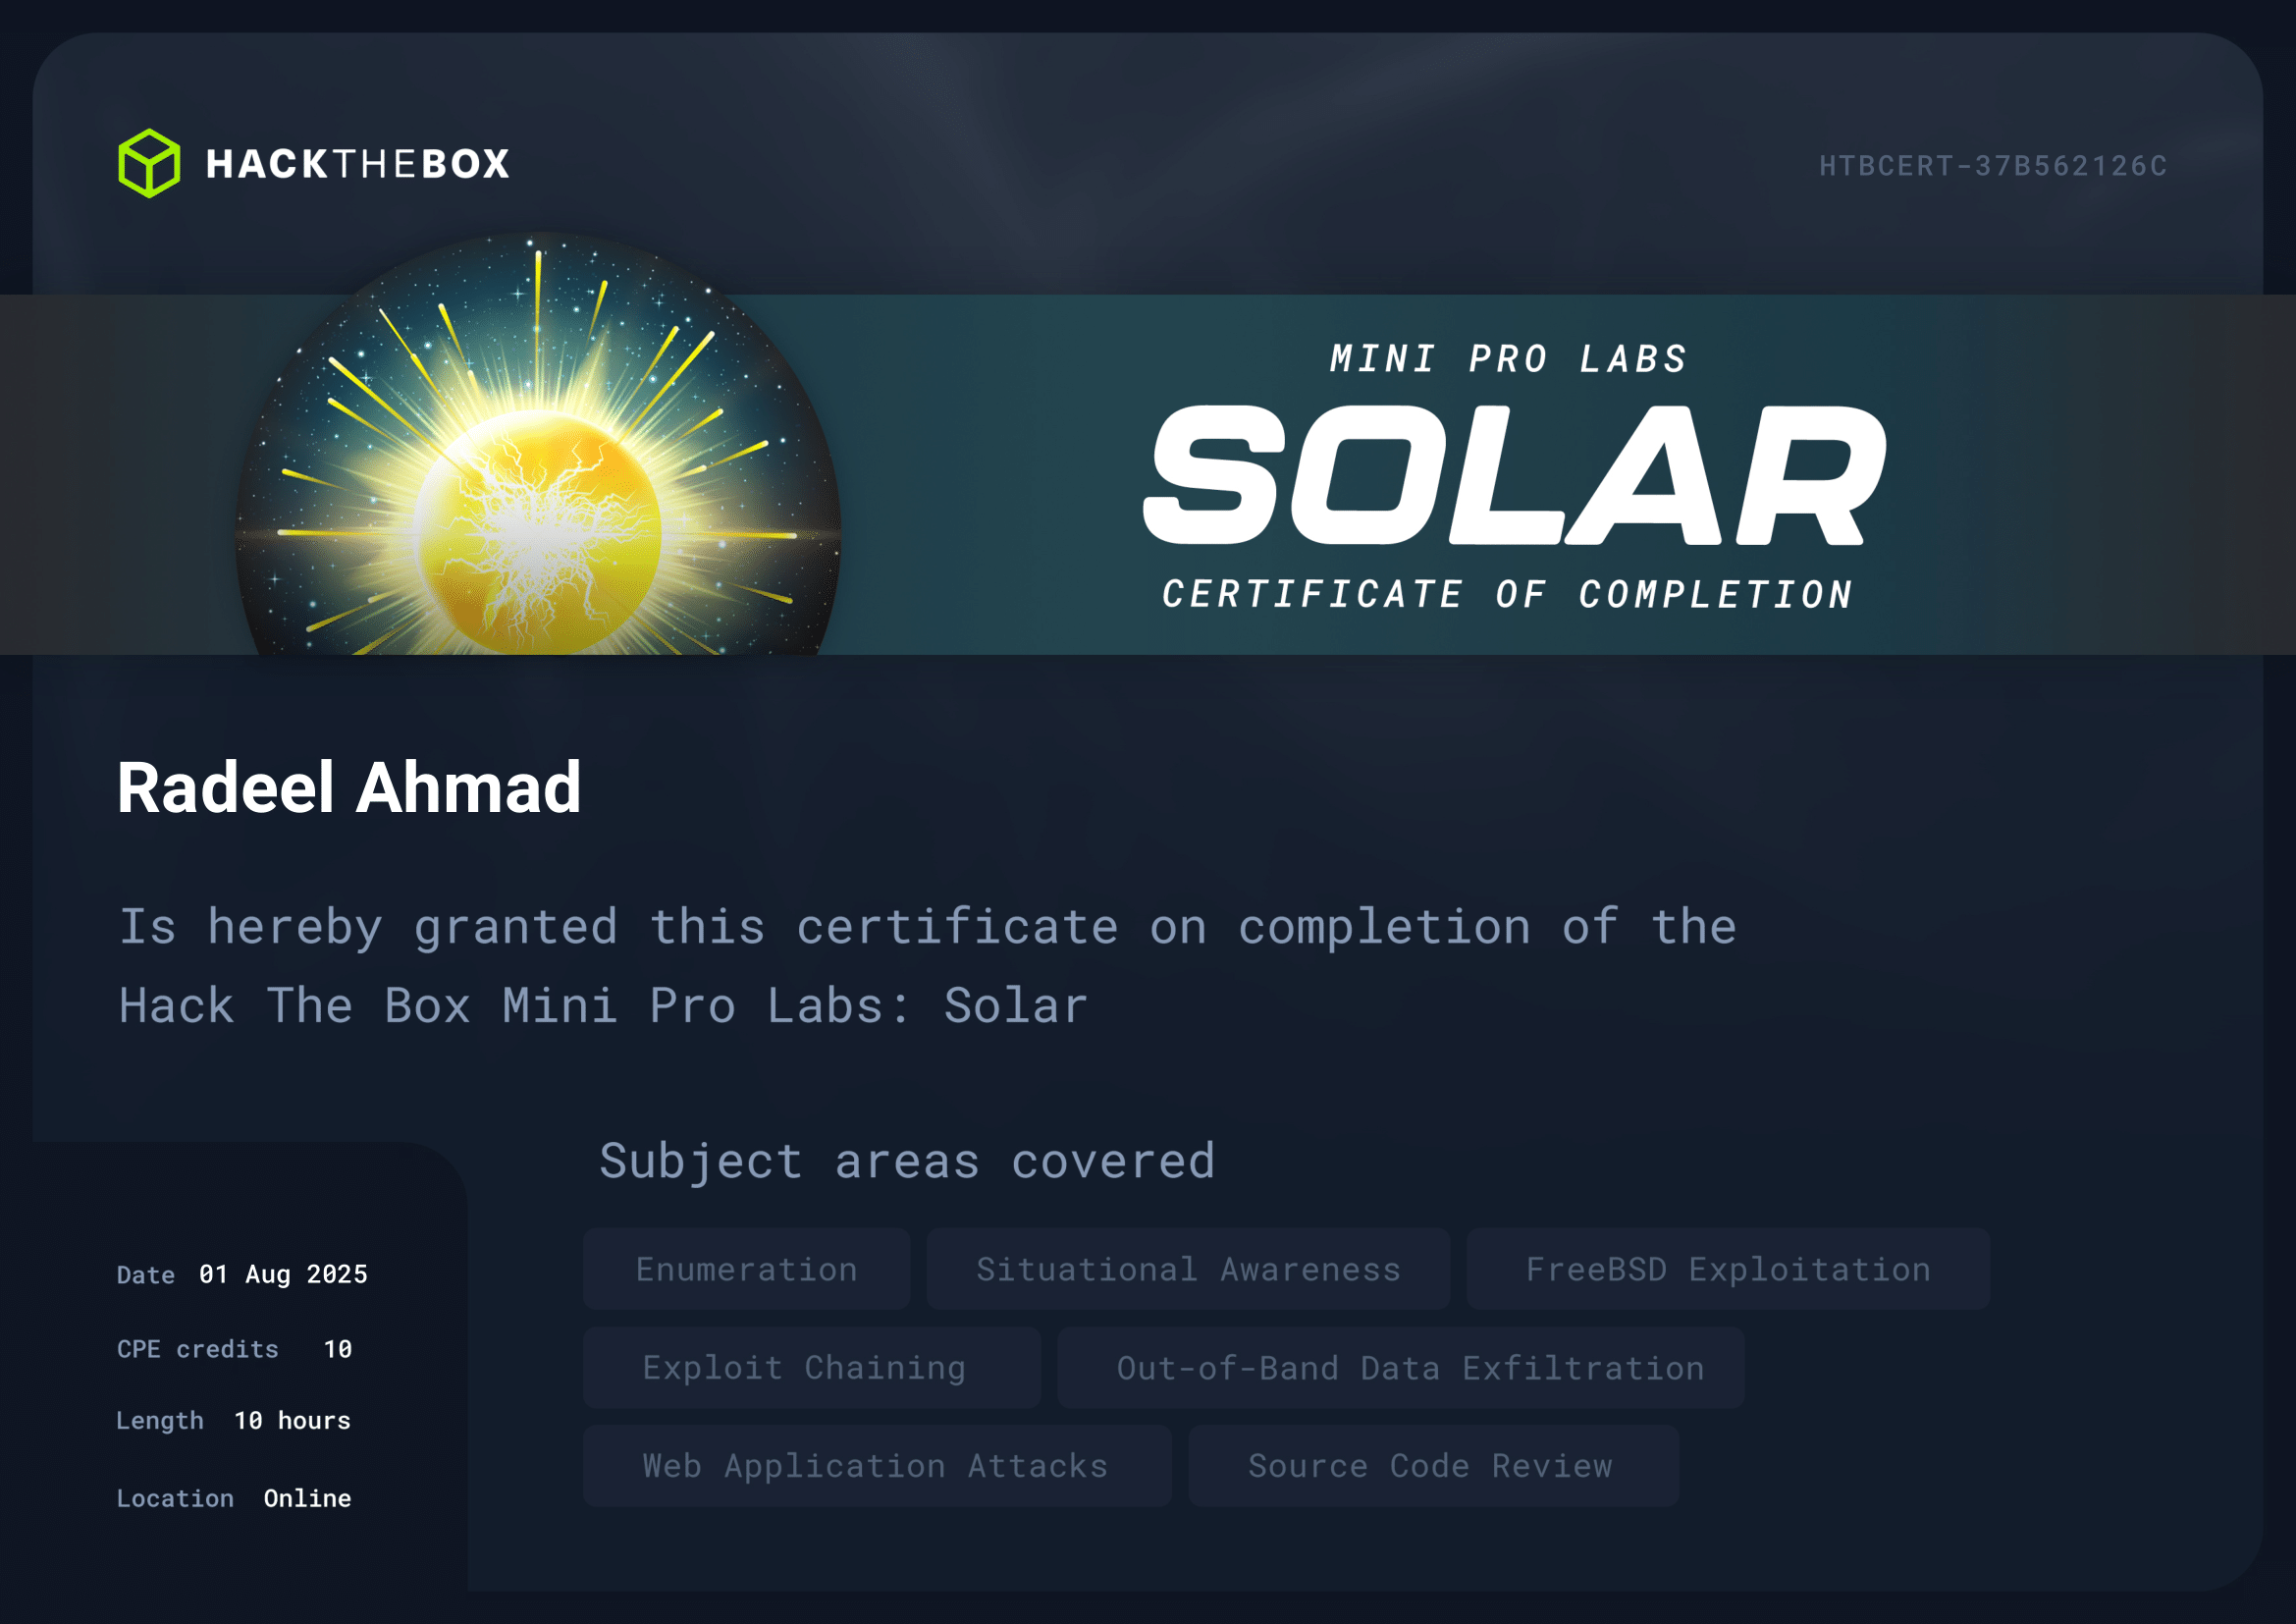Click the HACKTHEBOX wordmark text
Viewport: 2296px width, 1624px height.
coord(357,164)
